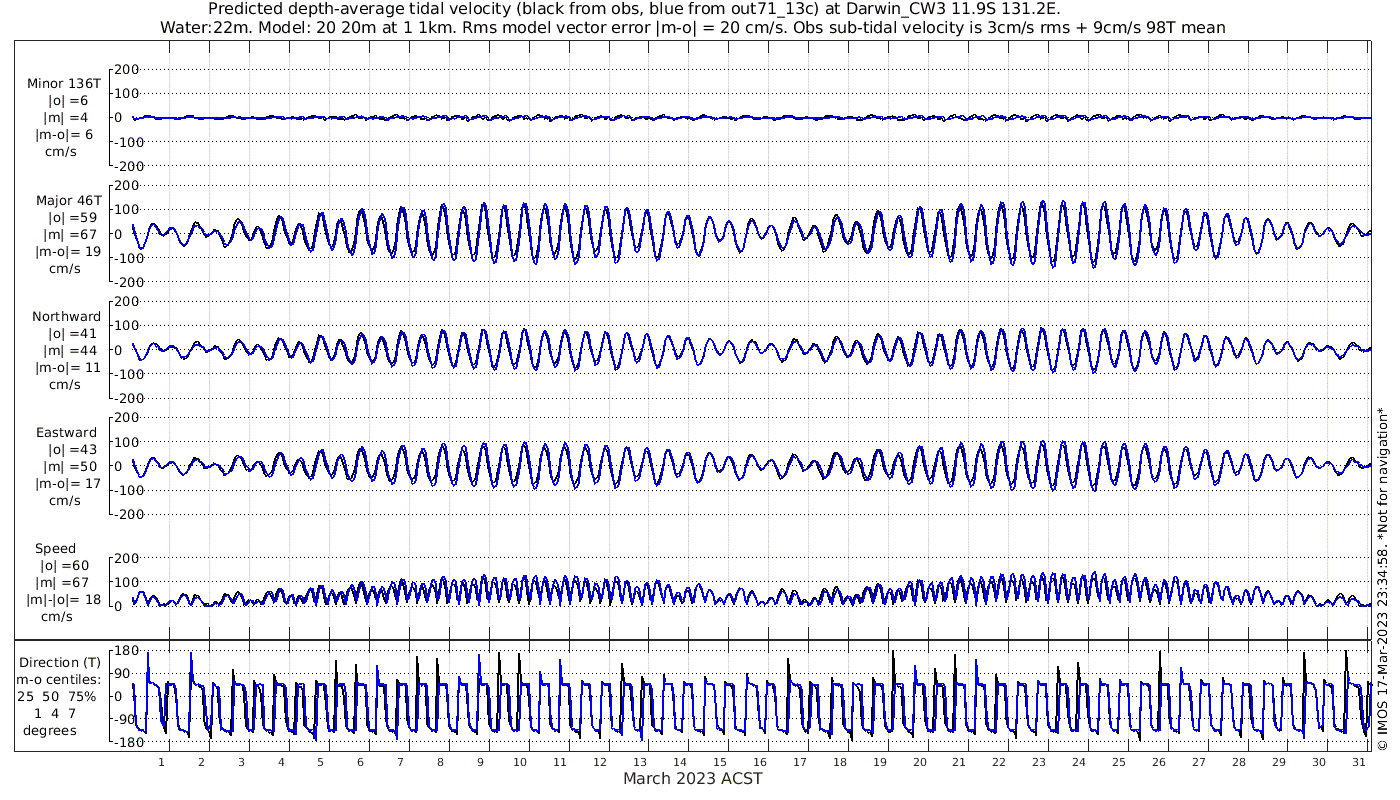Select the 'Minor 136T' panel label
Viewport: 1400px width, 800px height.
point(64,84)
